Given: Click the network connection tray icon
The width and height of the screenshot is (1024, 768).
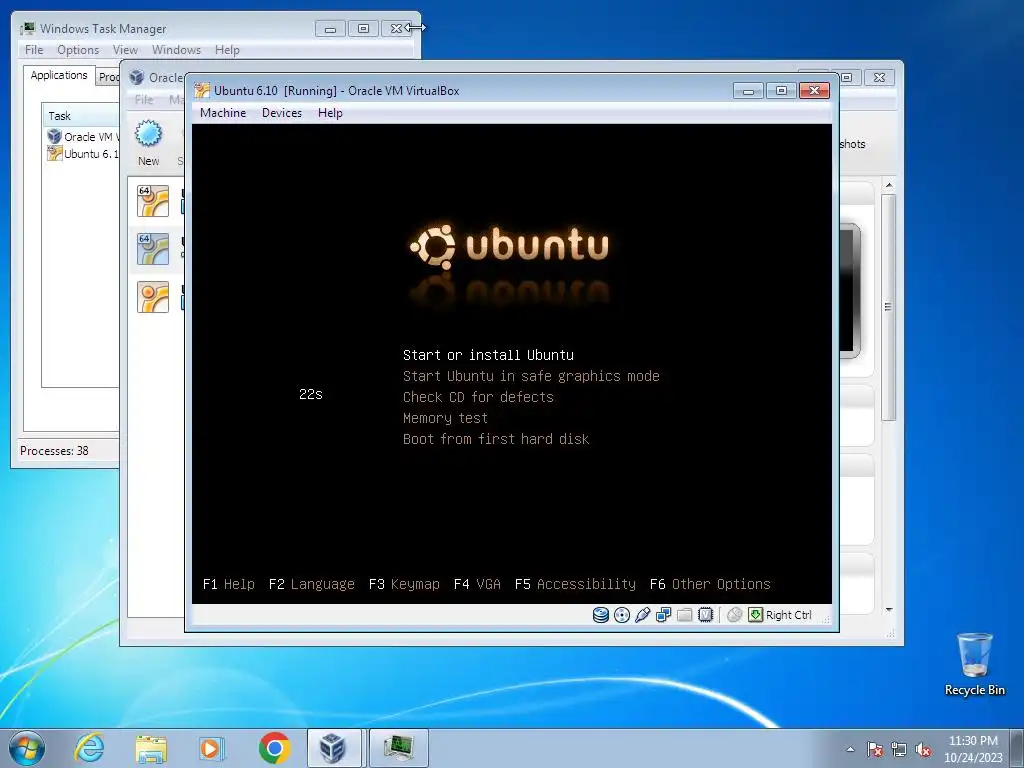Looking at the screenshot, I should (899, 750).
